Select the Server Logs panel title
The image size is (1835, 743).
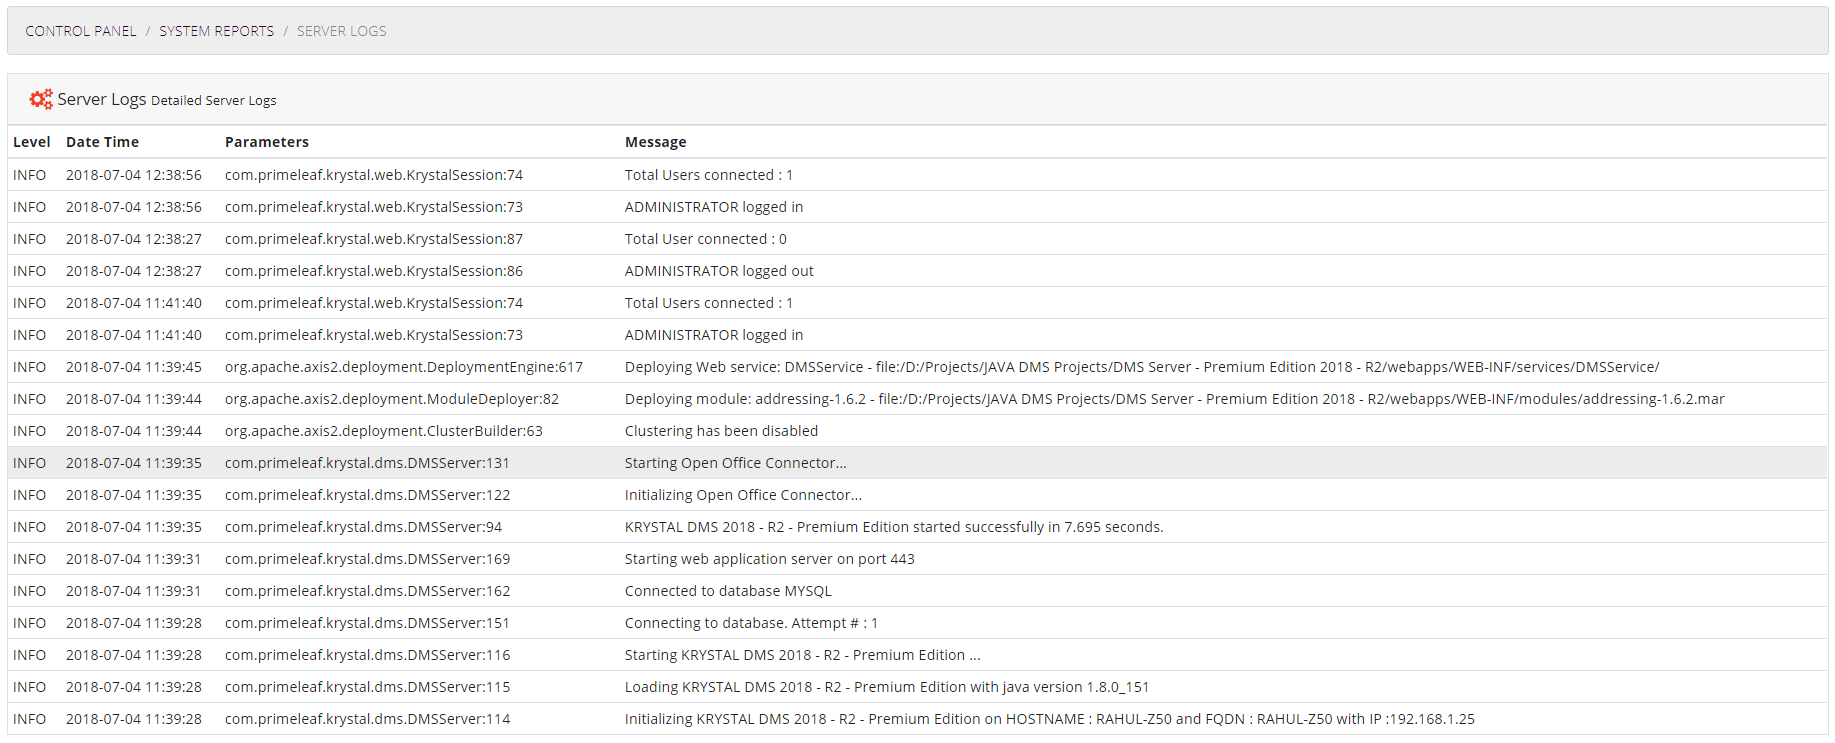point(102,99)
